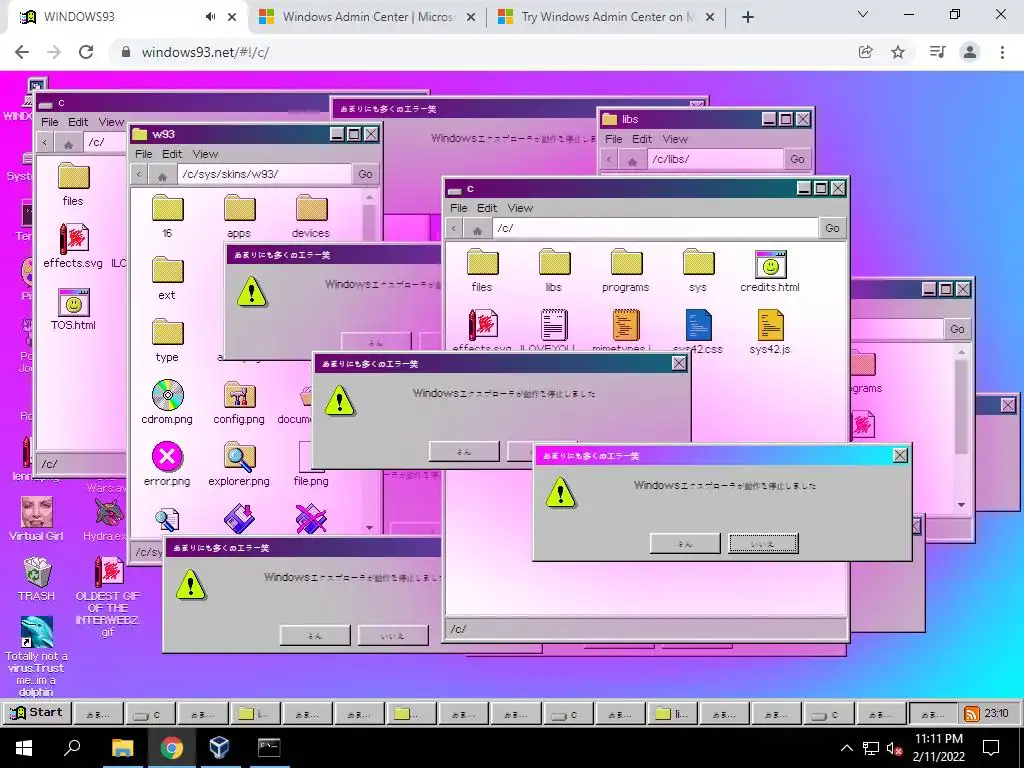
Task: Click back arrow in front c window
Action: [454, 229]
